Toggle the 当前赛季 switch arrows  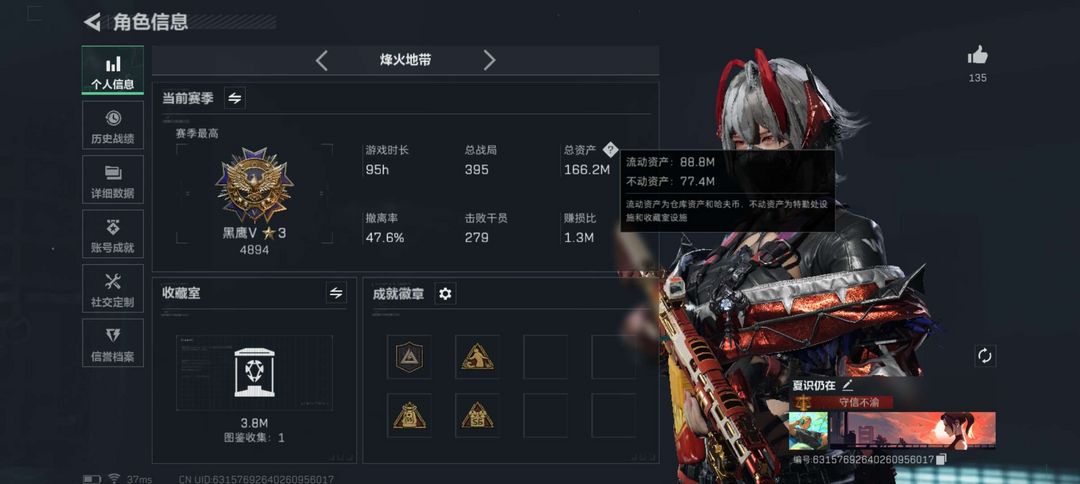(235, 98)
